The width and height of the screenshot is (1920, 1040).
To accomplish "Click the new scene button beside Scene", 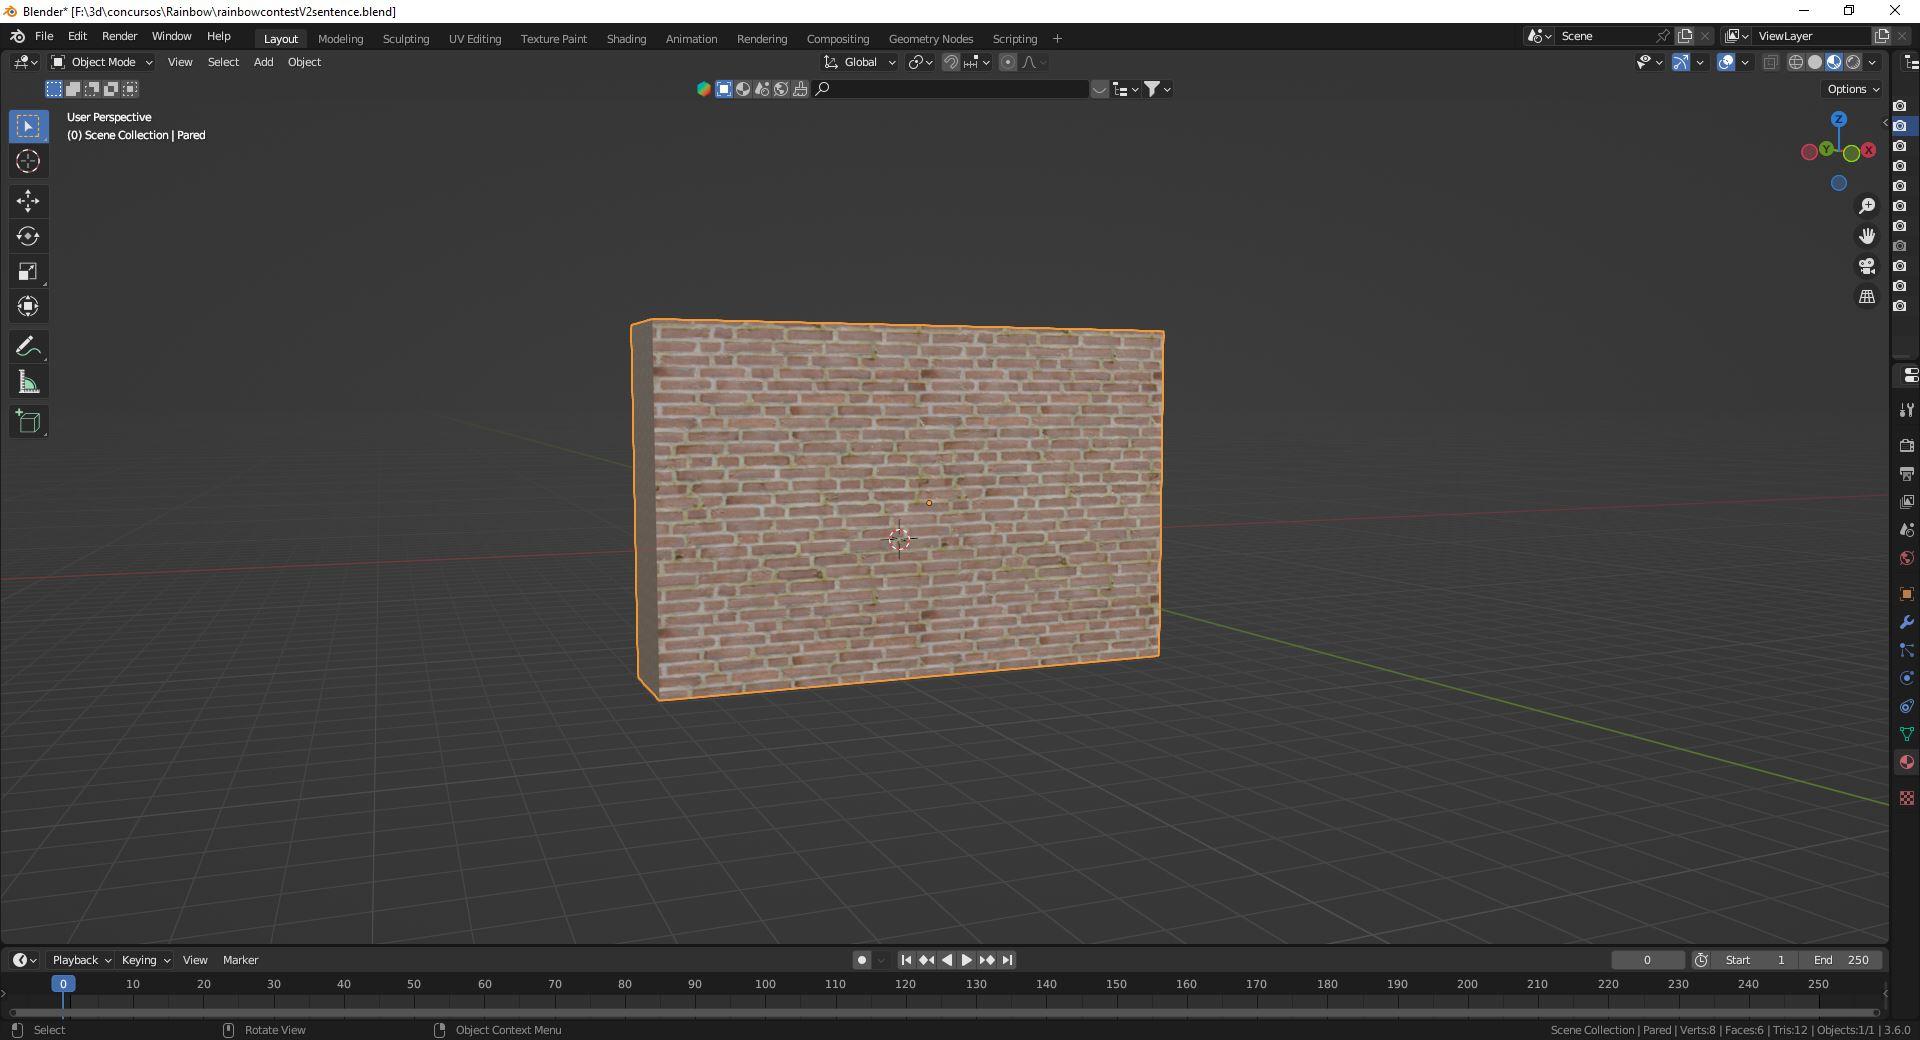I will pyautogui.click(x=1686, y=35).
